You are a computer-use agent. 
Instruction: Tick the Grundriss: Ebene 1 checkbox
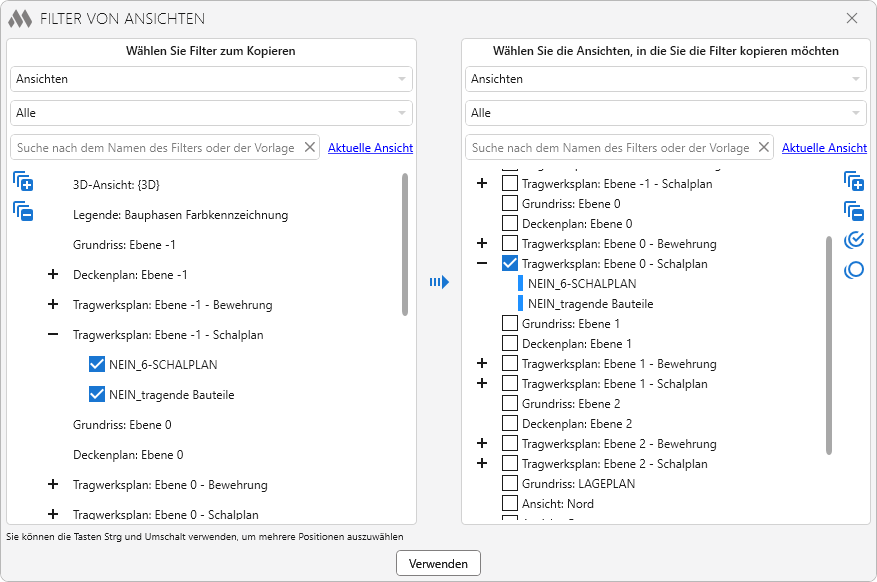[x=510, y=324]
